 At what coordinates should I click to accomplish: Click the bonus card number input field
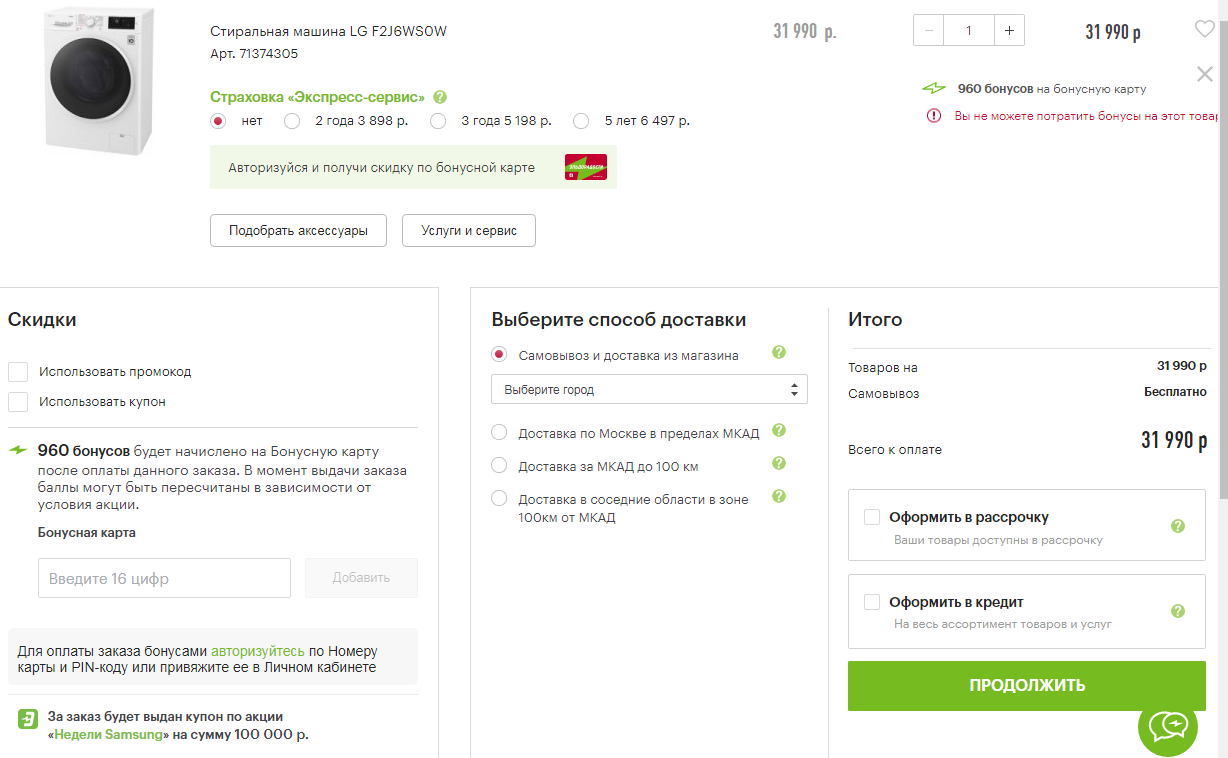click(x=164, y=578)
